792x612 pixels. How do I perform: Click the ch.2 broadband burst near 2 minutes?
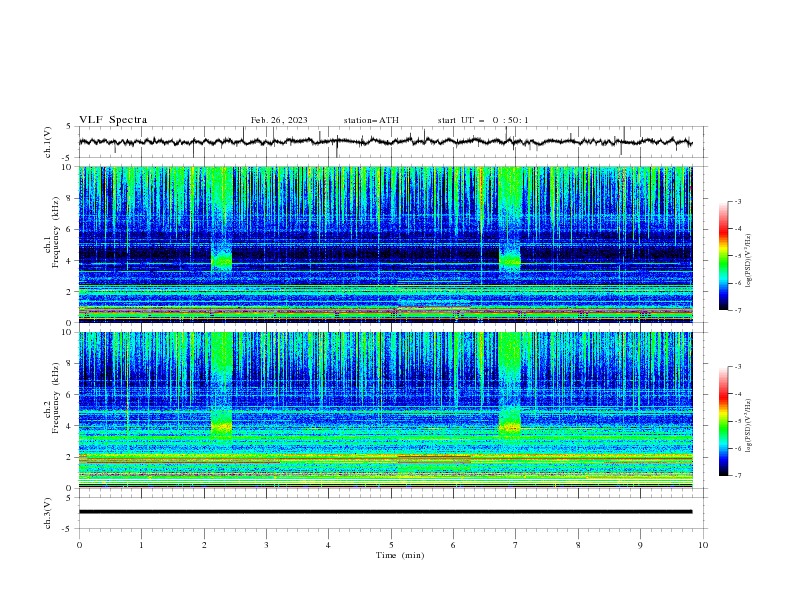tap(221, 385)
